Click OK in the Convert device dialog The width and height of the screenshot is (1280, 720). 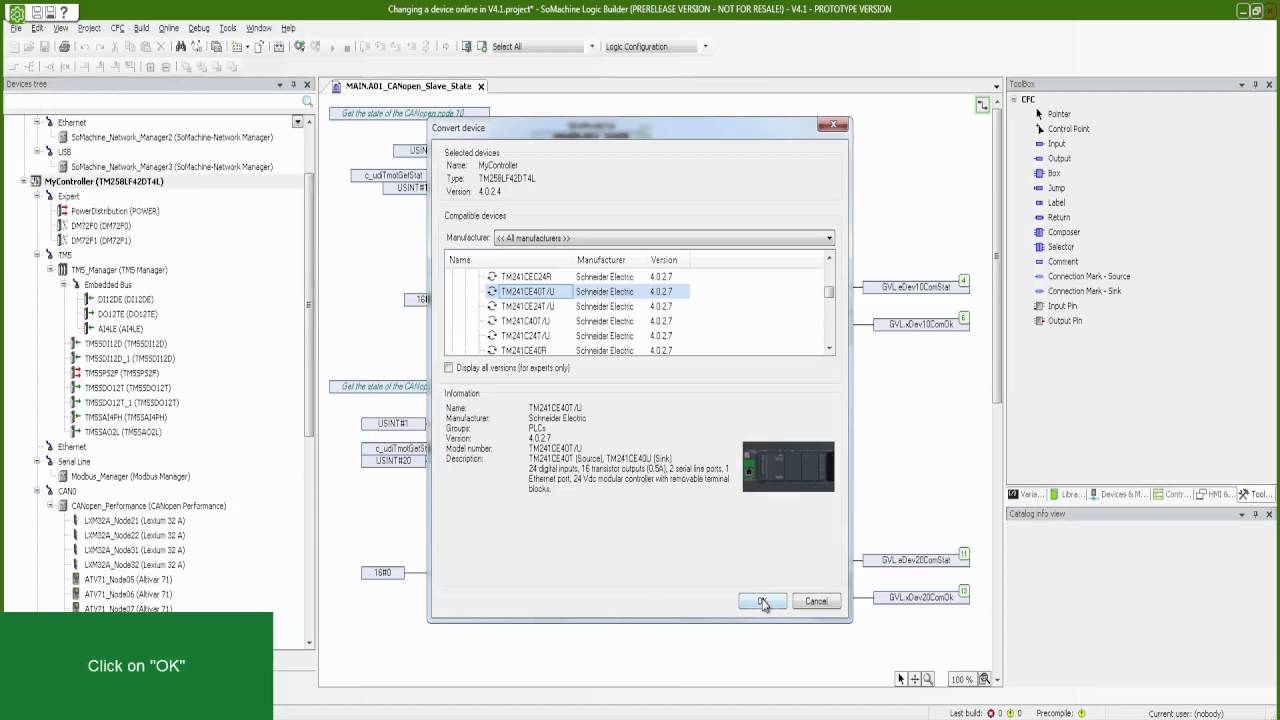point(763,601)
